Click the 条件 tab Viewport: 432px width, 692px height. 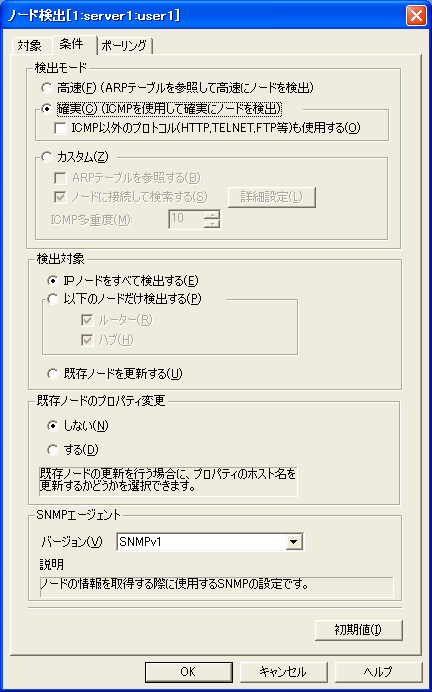(72, 44)
